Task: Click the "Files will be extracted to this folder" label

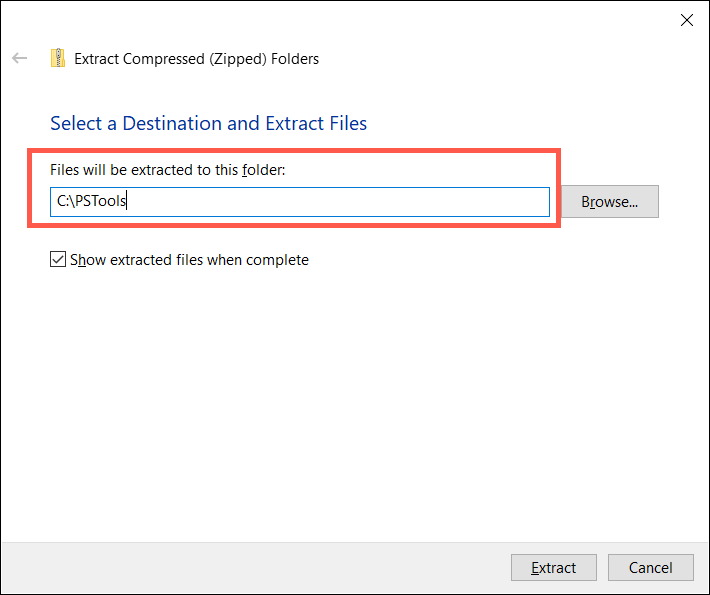Action: point(168,170)
